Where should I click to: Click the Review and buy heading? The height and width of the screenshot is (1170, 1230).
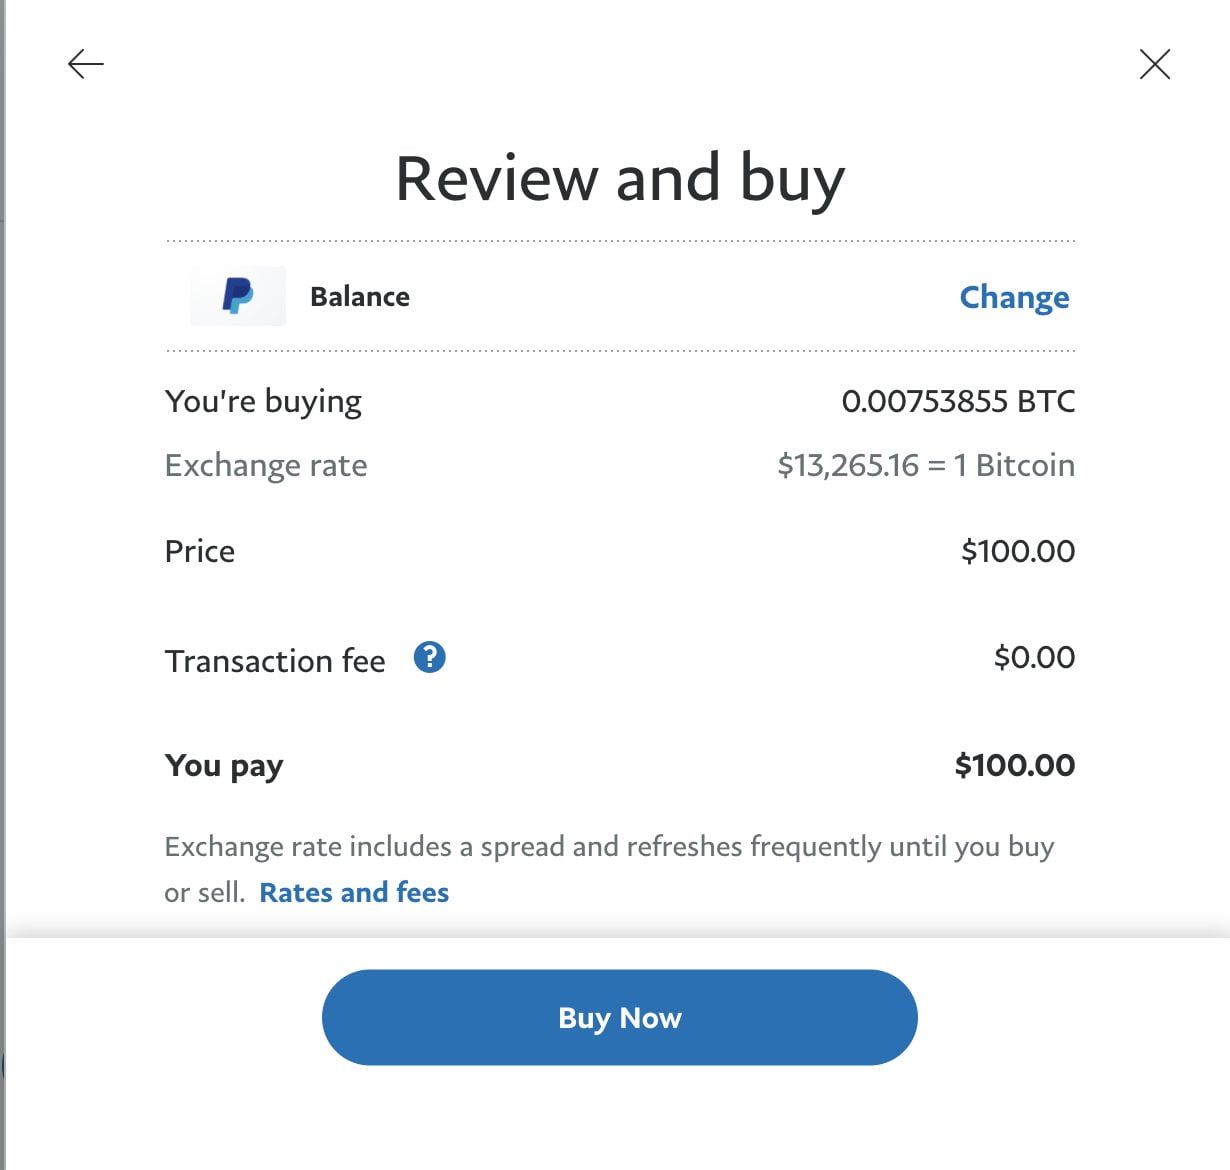point(620,179)
